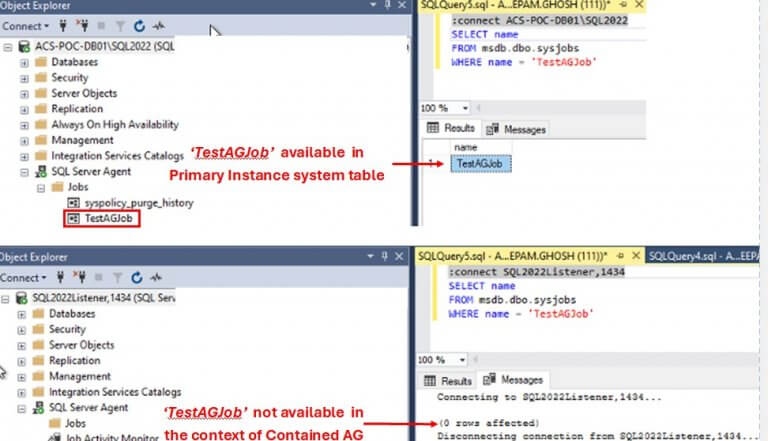Click the connect plug icon in bottom Object Explorer
Image resolution: width=768 pixels, height=441 pixels.
coord(60,277)
